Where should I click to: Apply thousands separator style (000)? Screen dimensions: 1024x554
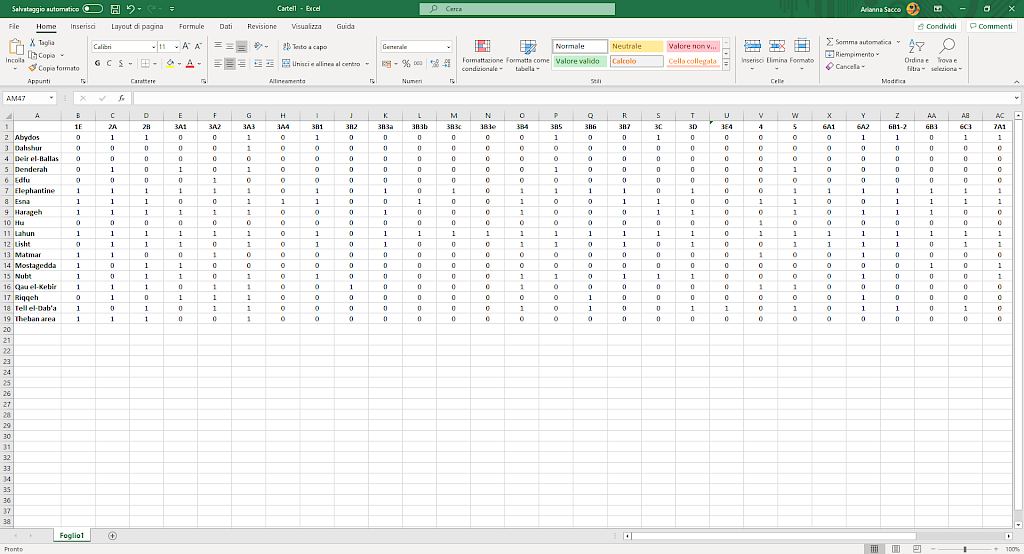click(x=418, y=63)
